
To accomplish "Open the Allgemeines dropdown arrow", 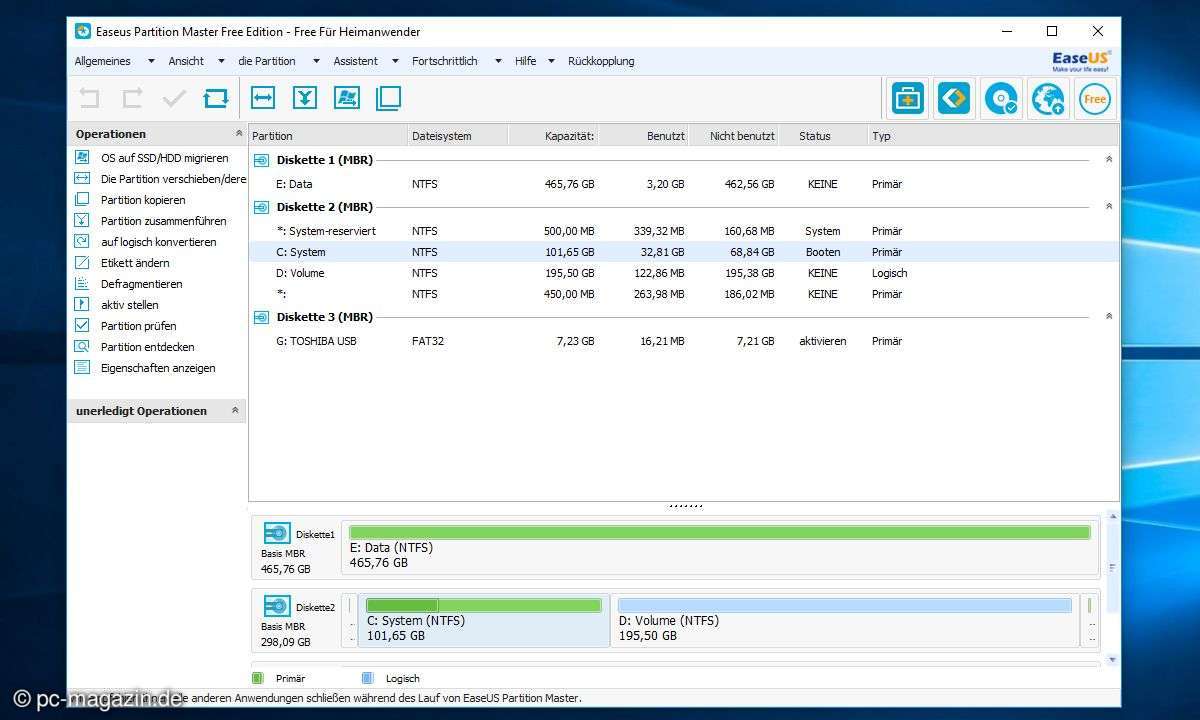I will (151, 61).
